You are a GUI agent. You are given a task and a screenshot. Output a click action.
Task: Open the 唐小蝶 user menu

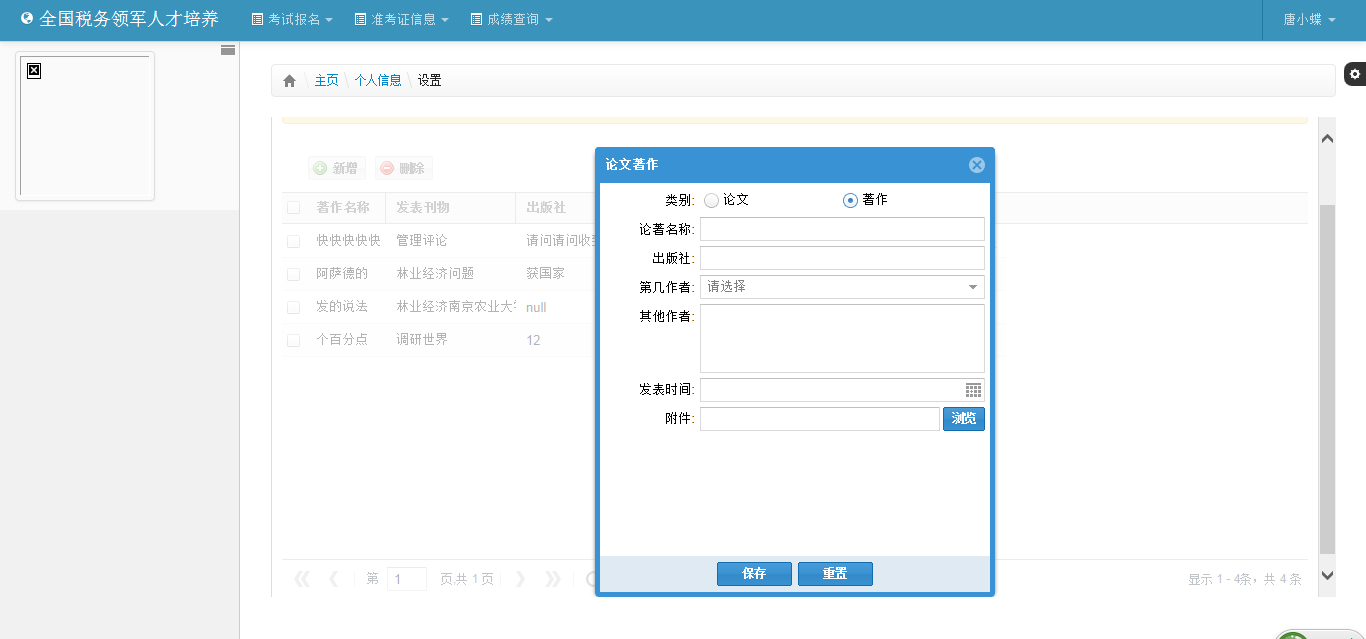click(1310, 19)
